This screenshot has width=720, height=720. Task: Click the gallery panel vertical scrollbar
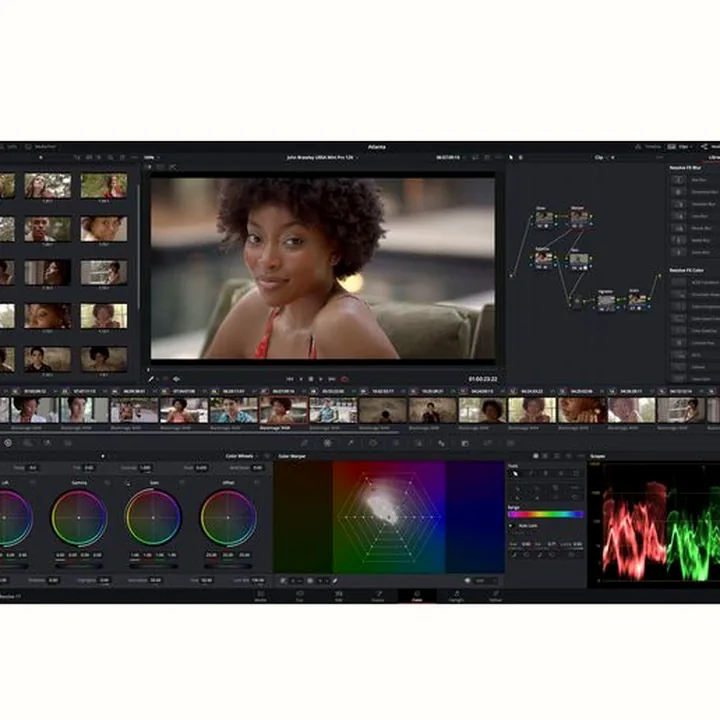[x=139, y=248]
